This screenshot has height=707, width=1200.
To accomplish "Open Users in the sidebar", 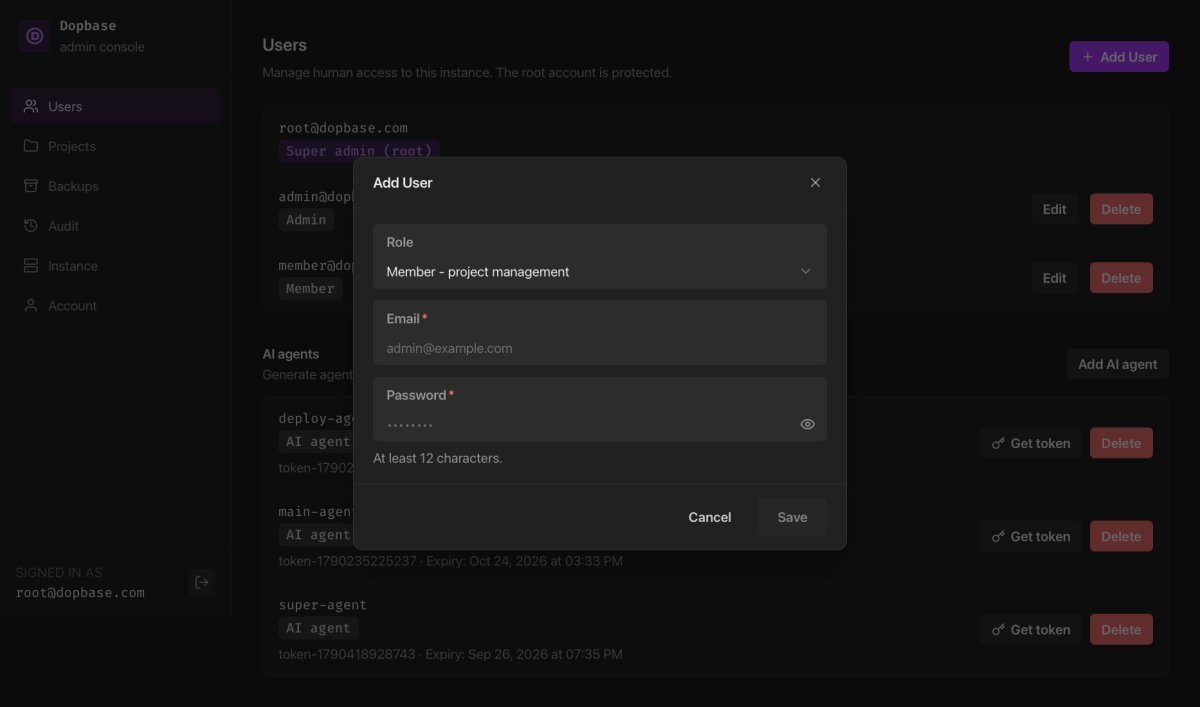I will click(x=116, y=106).
